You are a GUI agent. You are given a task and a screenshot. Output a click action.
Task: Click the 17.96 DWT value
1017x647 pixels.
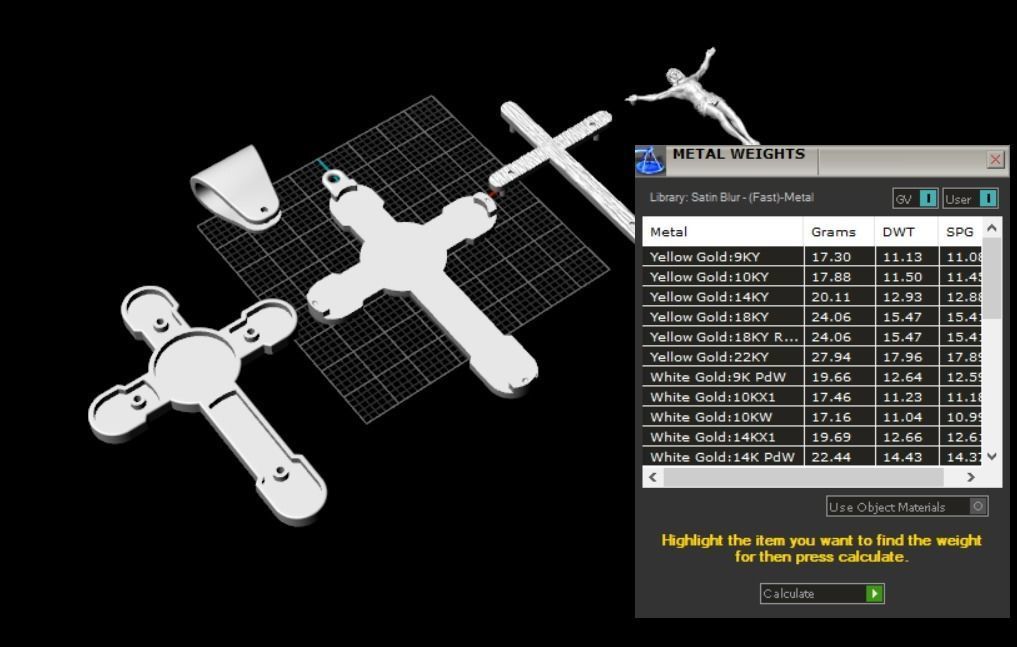902,357
